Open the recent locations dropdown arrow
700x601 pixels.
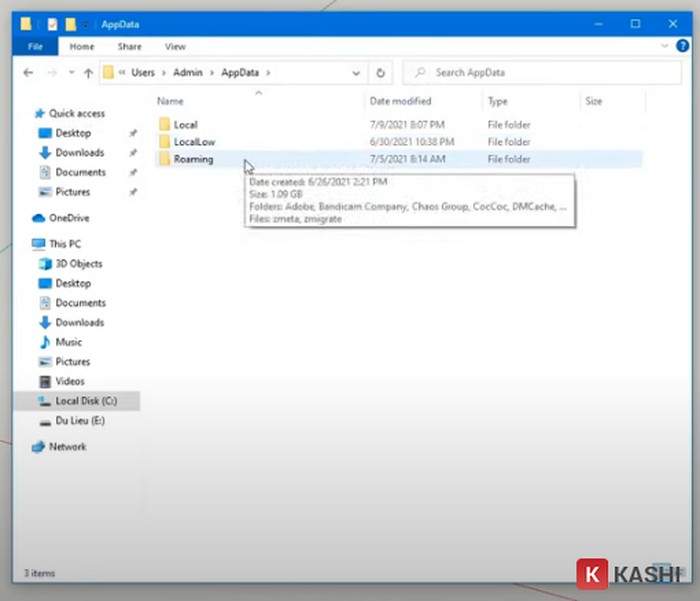pyautogui.click(x=71, y=72)
